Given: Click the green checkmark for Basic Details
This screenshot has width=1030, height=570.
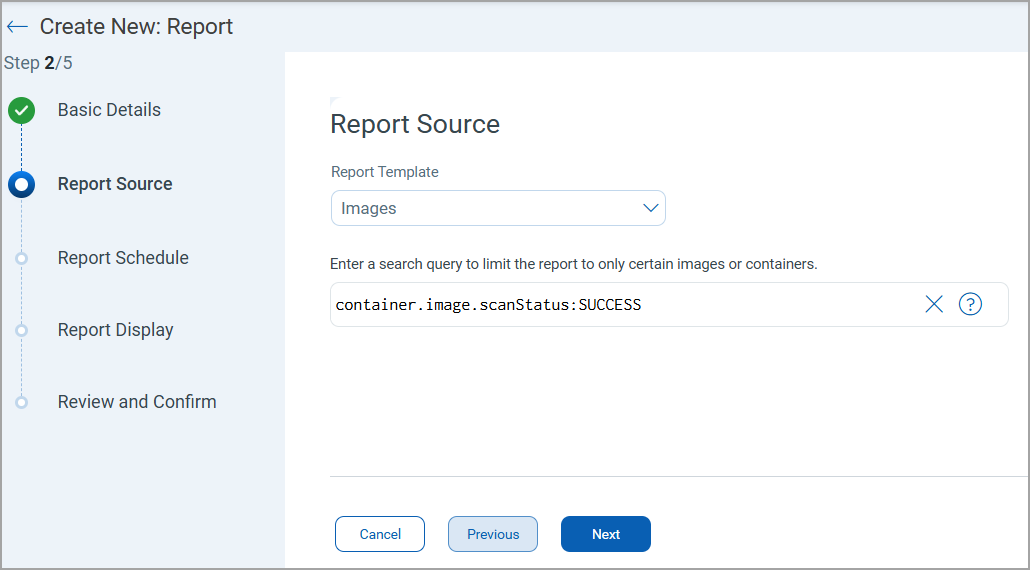Looking at the screenshot, I should tap(21, 111).
